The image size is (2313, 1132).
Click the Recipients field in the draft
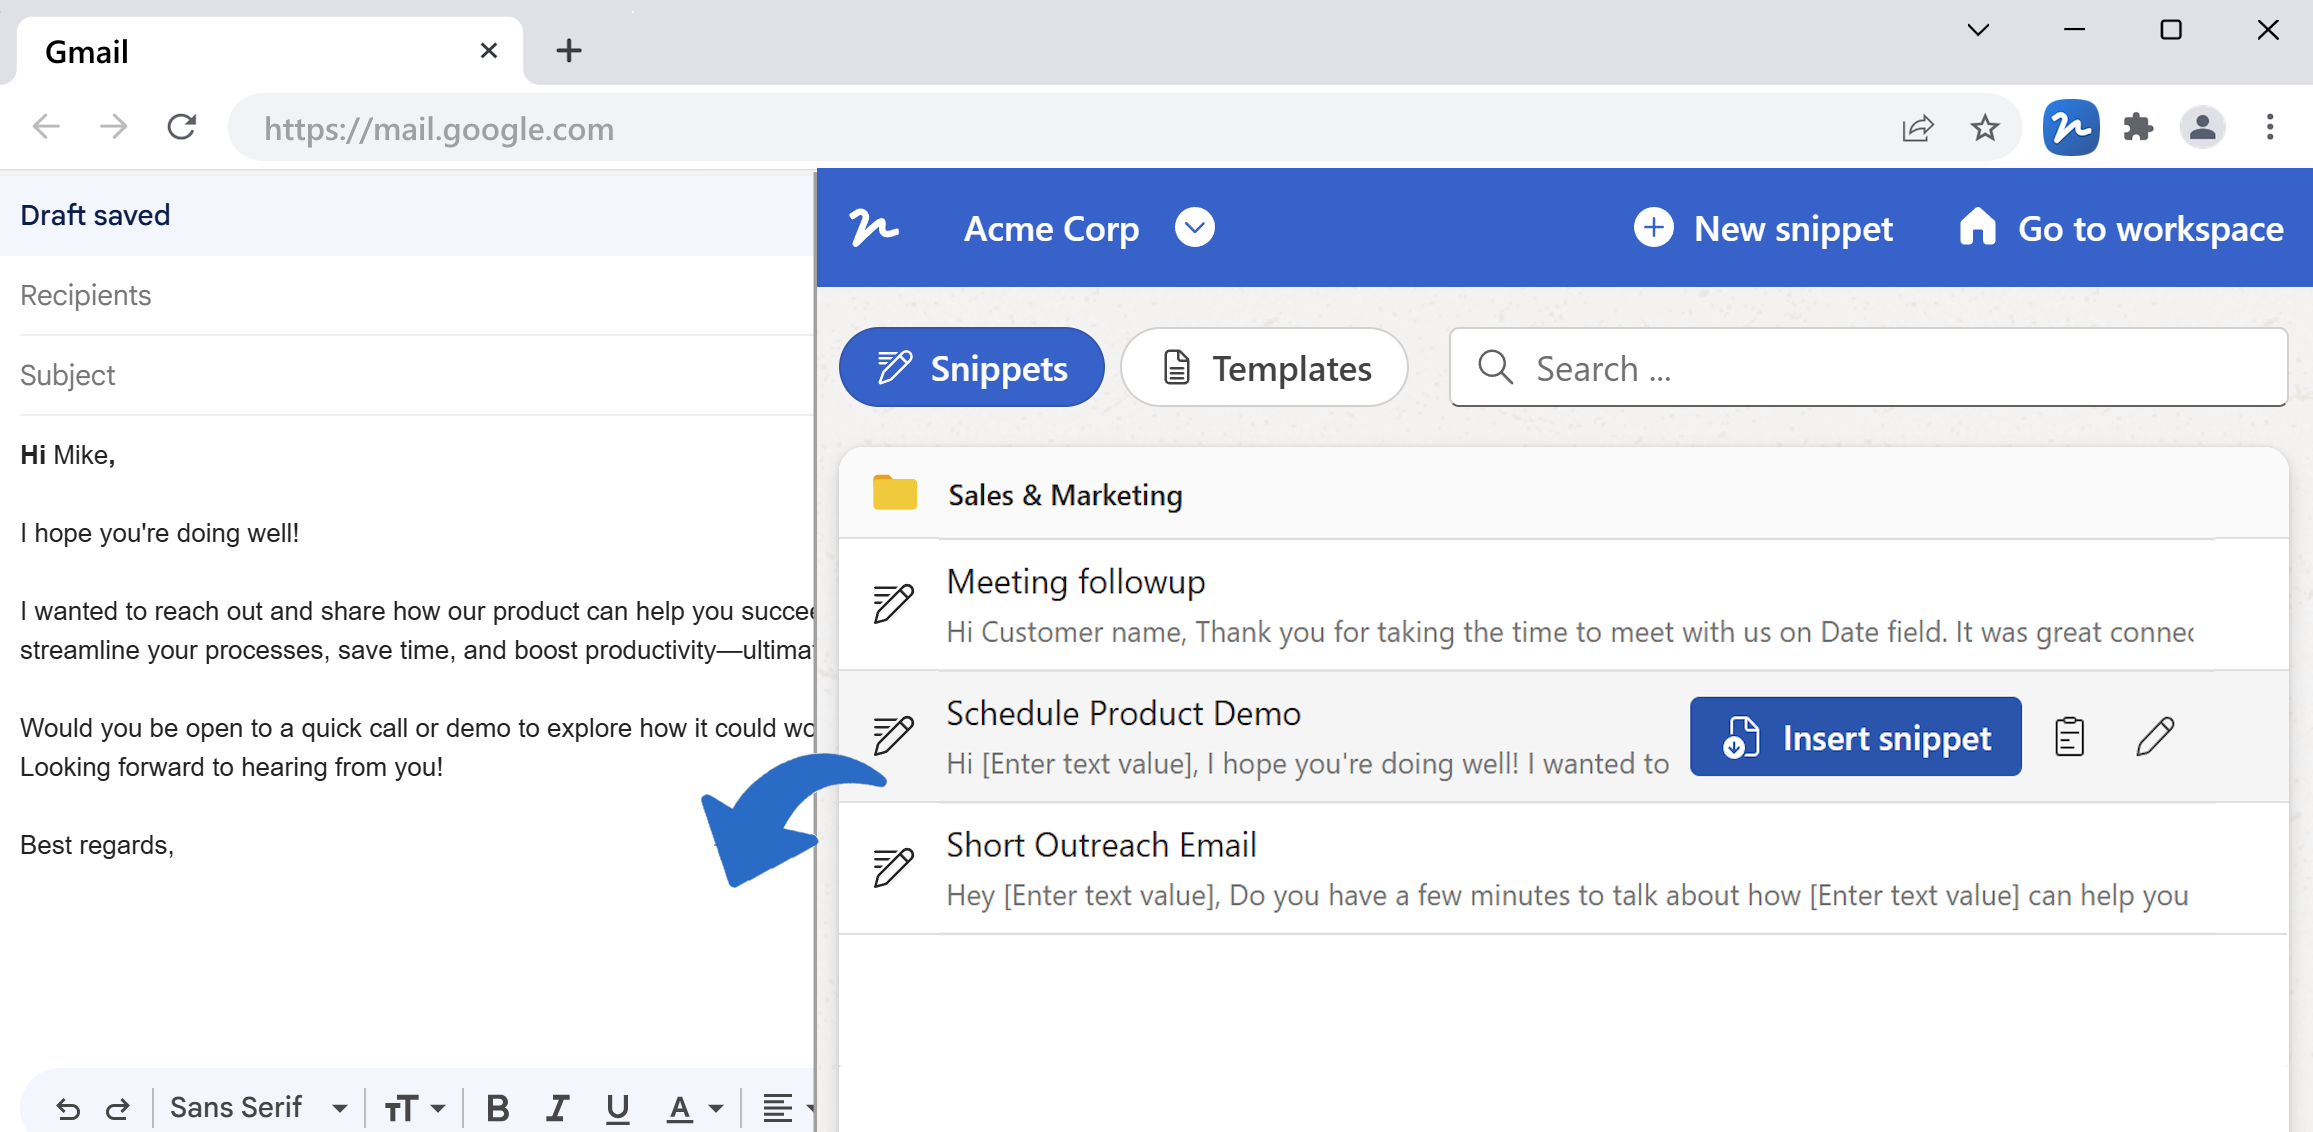click(x=416, y=296)
